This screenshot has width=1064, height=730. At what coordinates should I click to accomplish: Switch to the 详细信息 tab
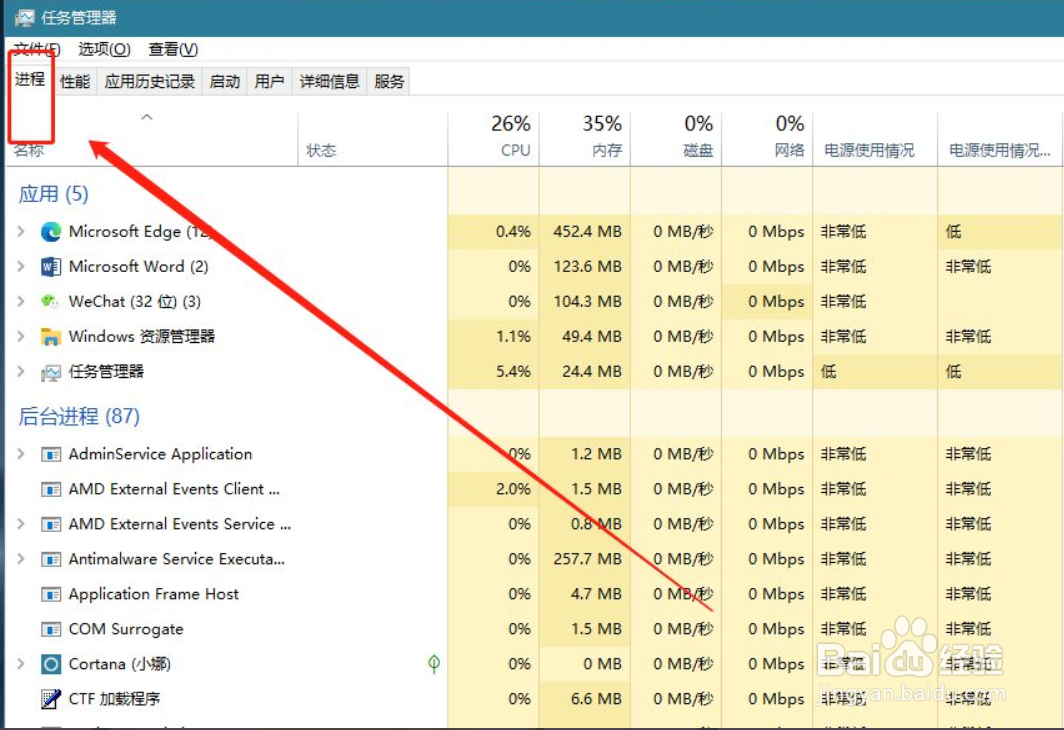click(x=329, y=81)
